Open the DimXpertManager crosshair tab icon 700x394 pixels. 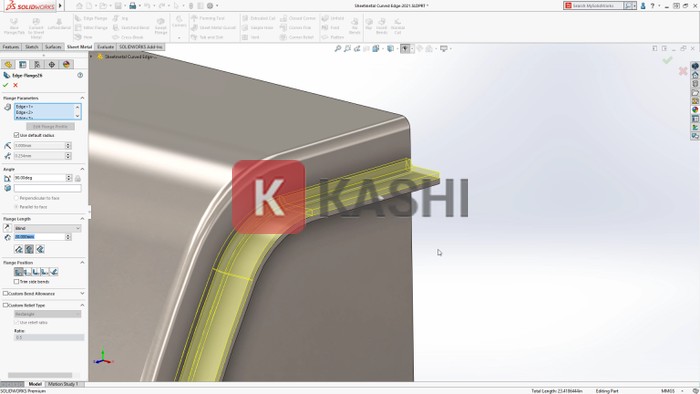coord(52,65)
